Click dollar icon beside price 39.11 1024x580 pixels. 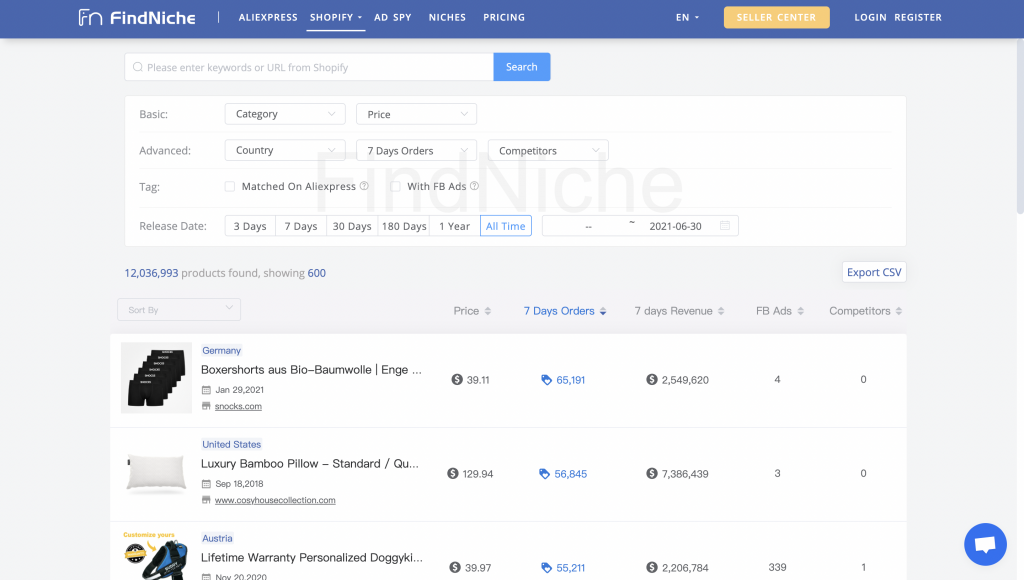(x=457, y=379)
